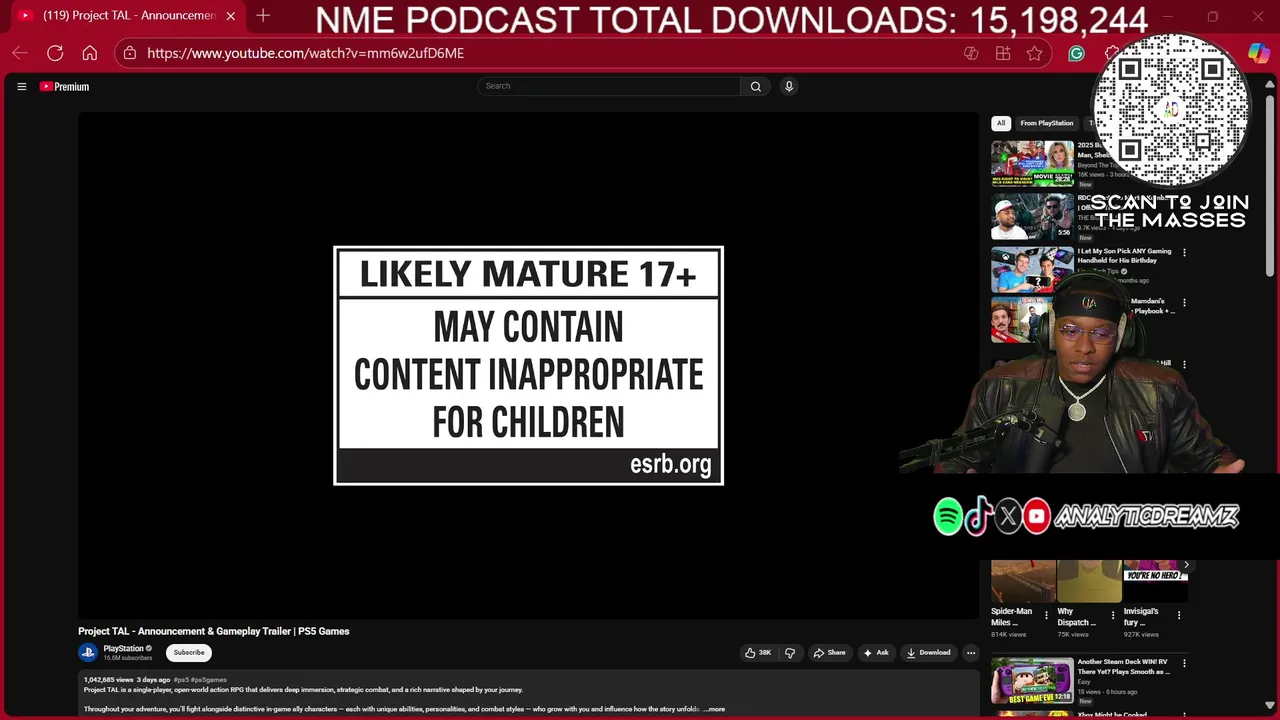Click the YouTube search box
Screen dimensions: 1280x720
coord(609,86)
